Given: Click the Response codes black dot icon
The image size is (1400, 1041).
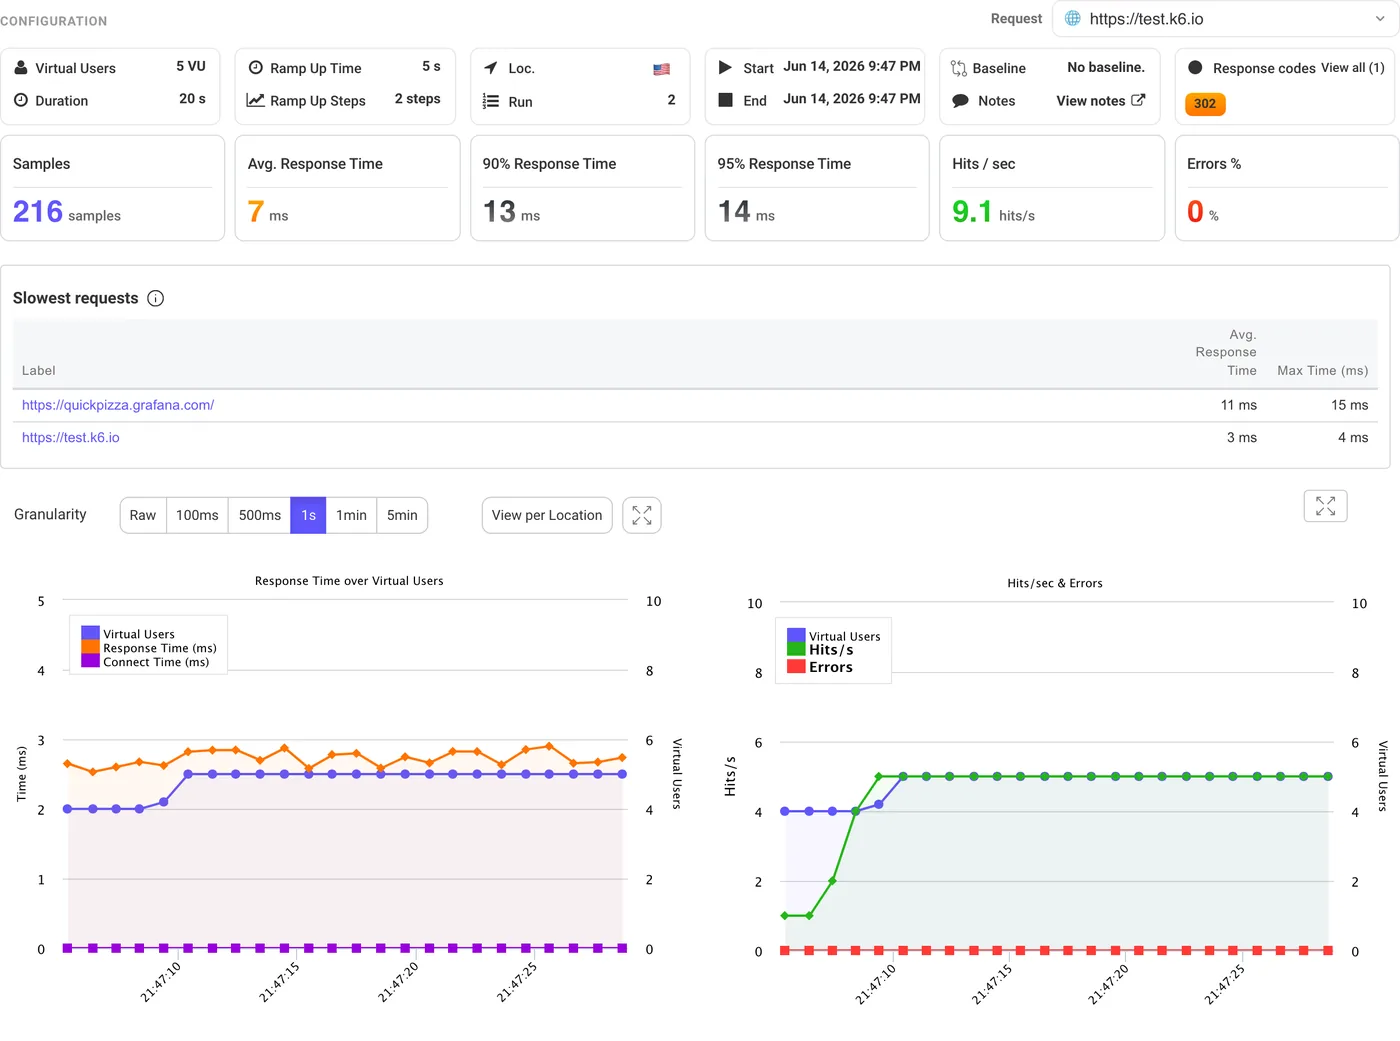Looking at the screenshot, I should click(x=1195, y=68).
